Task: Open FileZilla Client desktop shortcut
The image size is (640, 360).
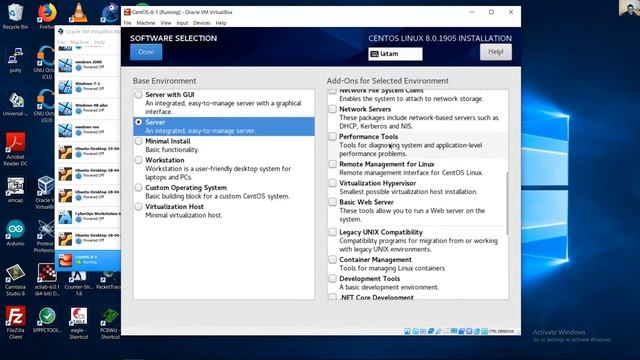Action: (15, 322)
